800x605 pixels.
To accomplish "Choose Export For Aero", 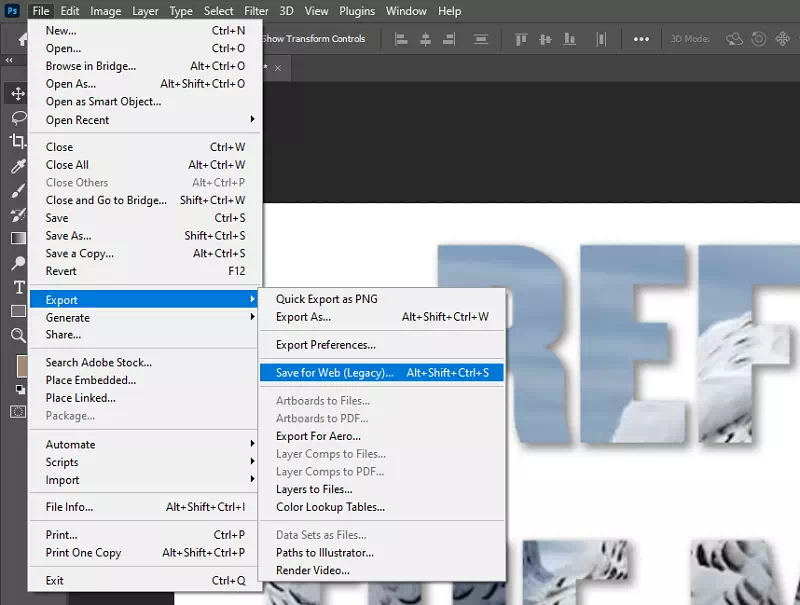I will point(382,436).
